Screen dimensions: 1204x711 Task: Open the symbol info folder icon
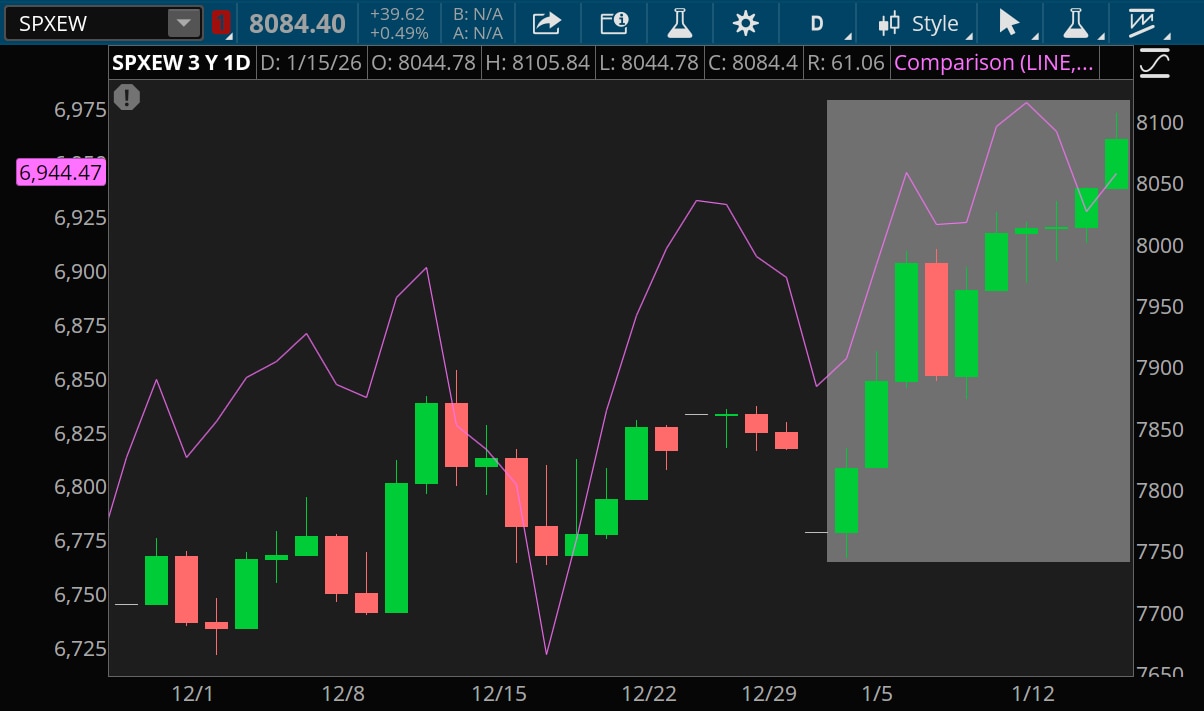click(x=613, y=23)
